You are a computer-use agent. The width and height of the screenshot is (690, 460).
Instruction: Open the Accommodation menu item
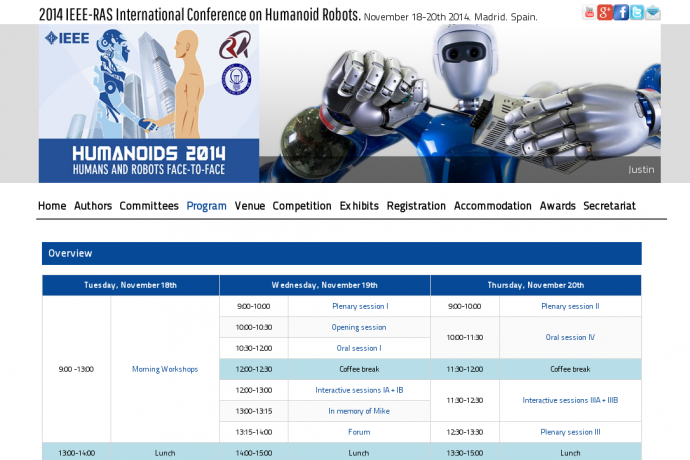click(492, 206)
